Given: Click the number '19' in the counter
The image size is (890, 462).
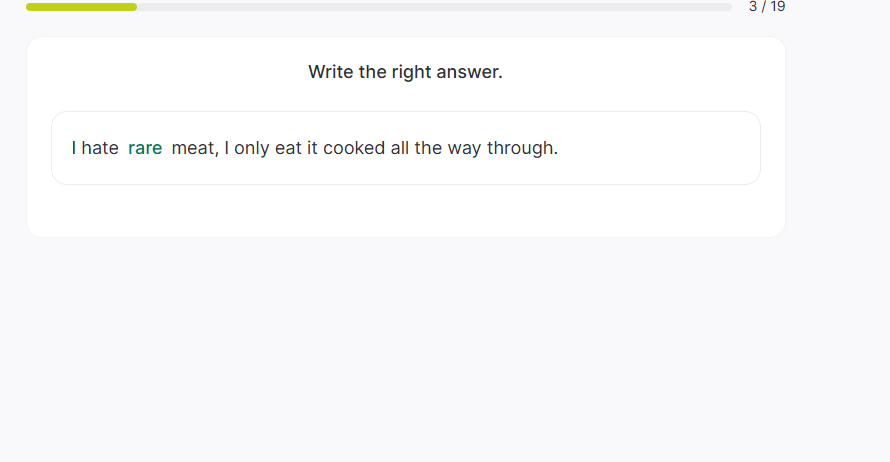Looking at the screenshot, I should click(776, 7).
